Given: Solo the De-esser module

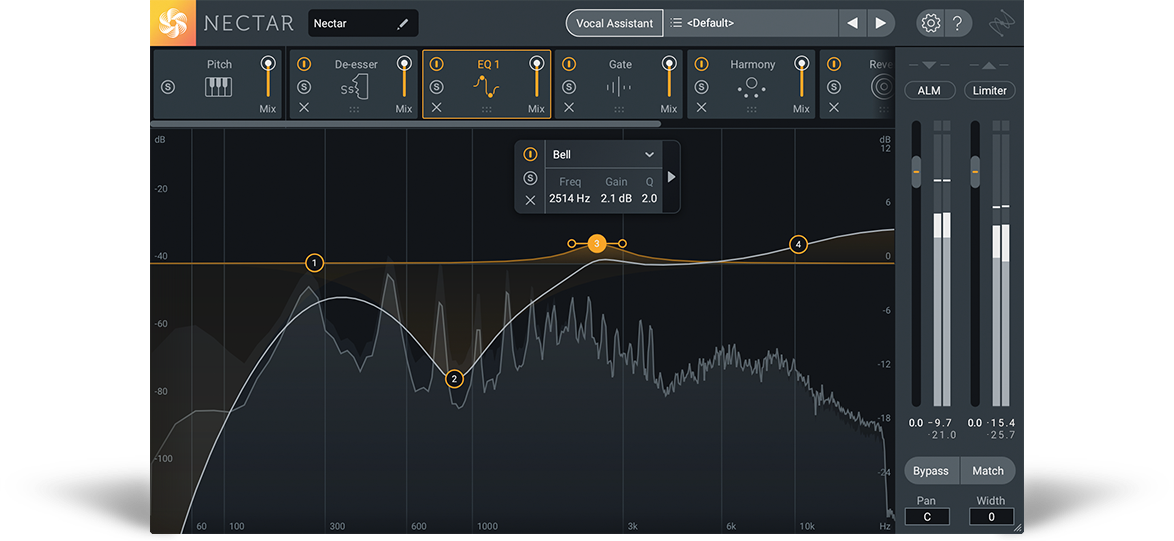Looking at the screenshot, I should click(303, 87).
